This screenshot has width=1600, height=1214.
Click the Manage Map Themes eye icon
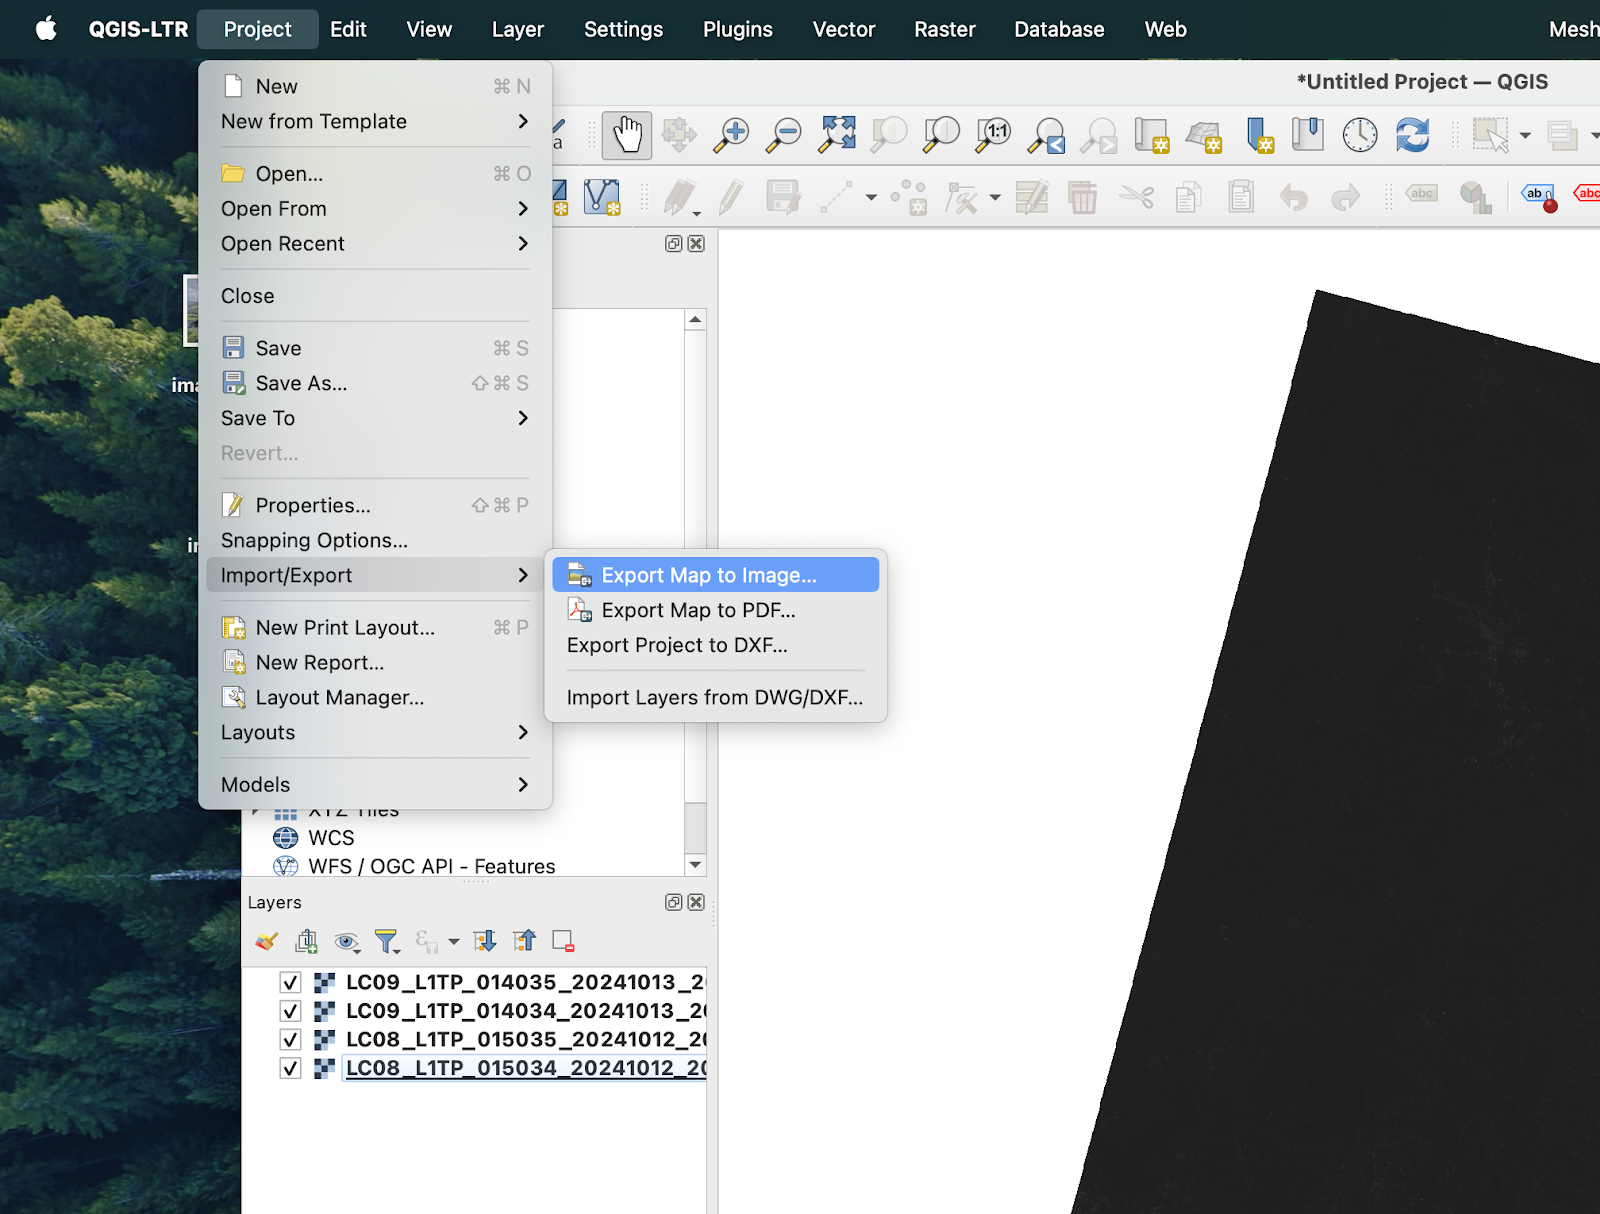pos(347,941)
